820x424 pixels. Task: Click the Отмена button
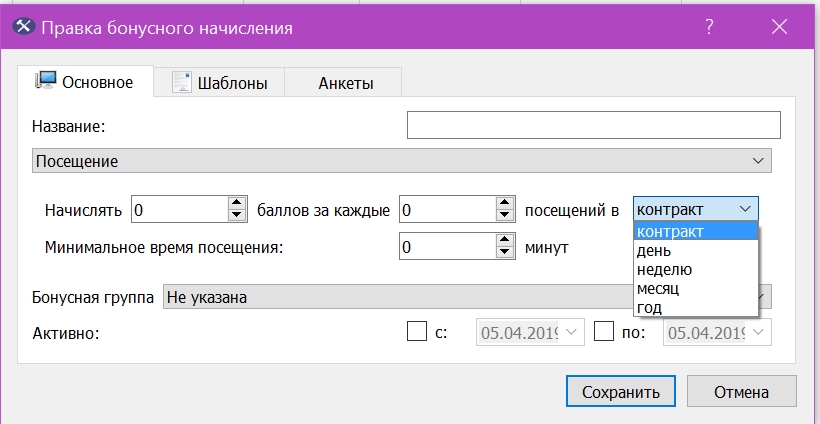(x=742, y=391)
